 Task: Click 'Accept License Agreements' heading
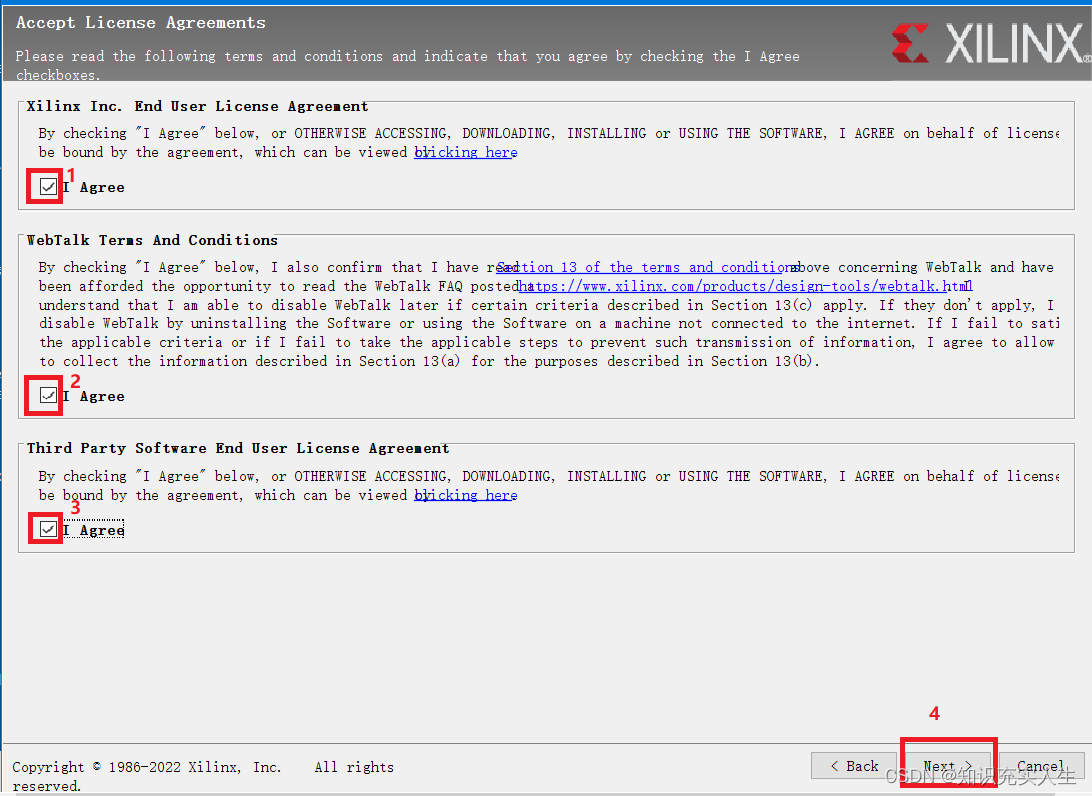[x=141, y=23]
